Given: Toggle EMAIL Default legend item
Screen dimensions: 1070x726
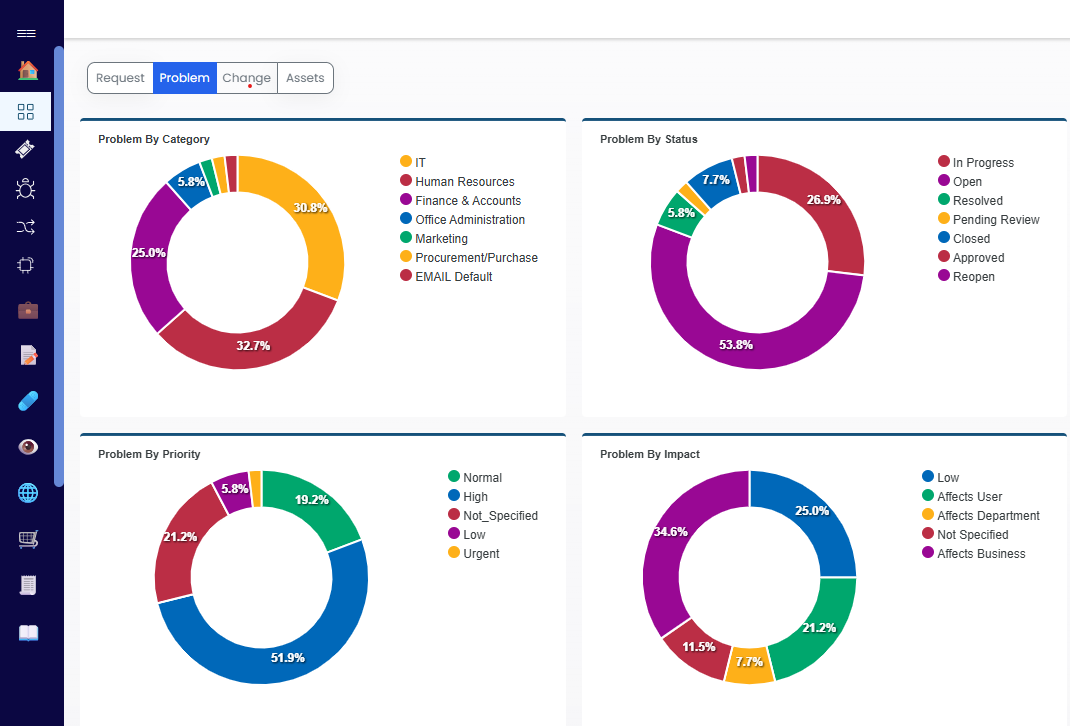Looking at the screenshot, I should (x=446, y=277).
